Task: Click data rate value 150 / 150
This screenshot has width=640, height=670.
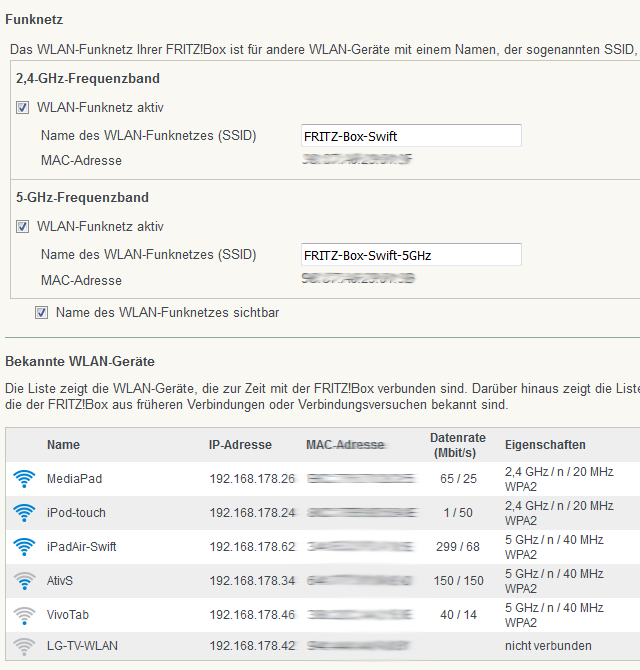Action: [x=458, y=581]
